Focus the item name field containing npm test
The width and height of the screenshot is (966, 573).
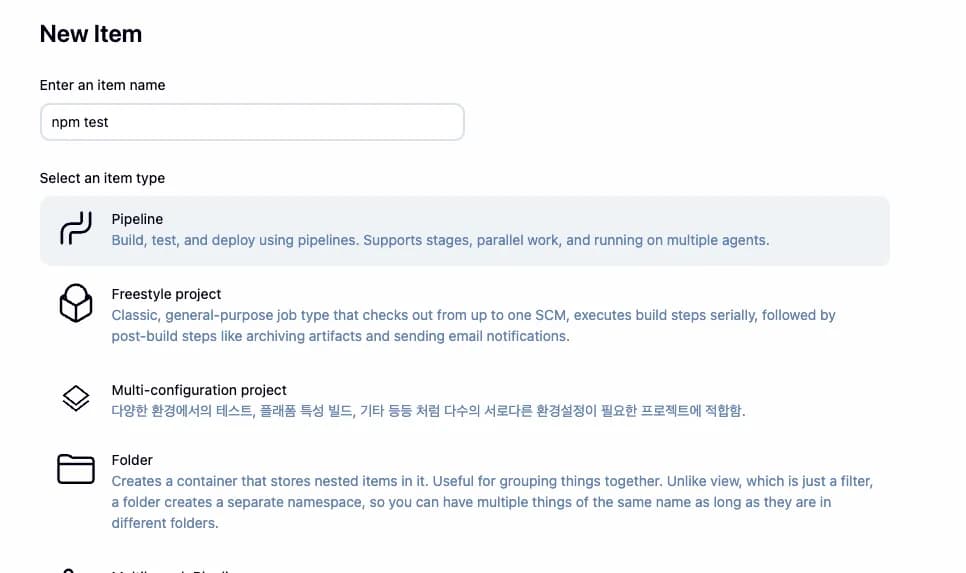[252, 122]
